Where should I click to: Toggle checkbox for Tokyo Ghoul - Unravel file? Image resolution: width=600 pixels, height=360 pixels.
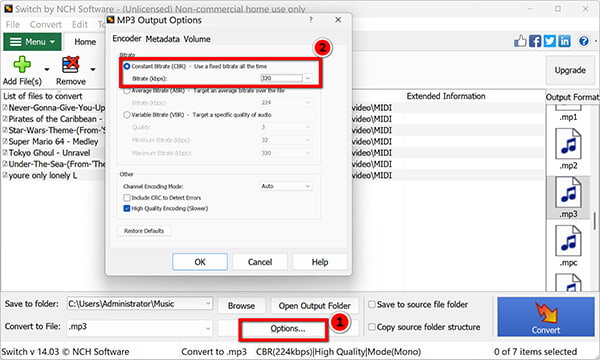click(5, 153)
